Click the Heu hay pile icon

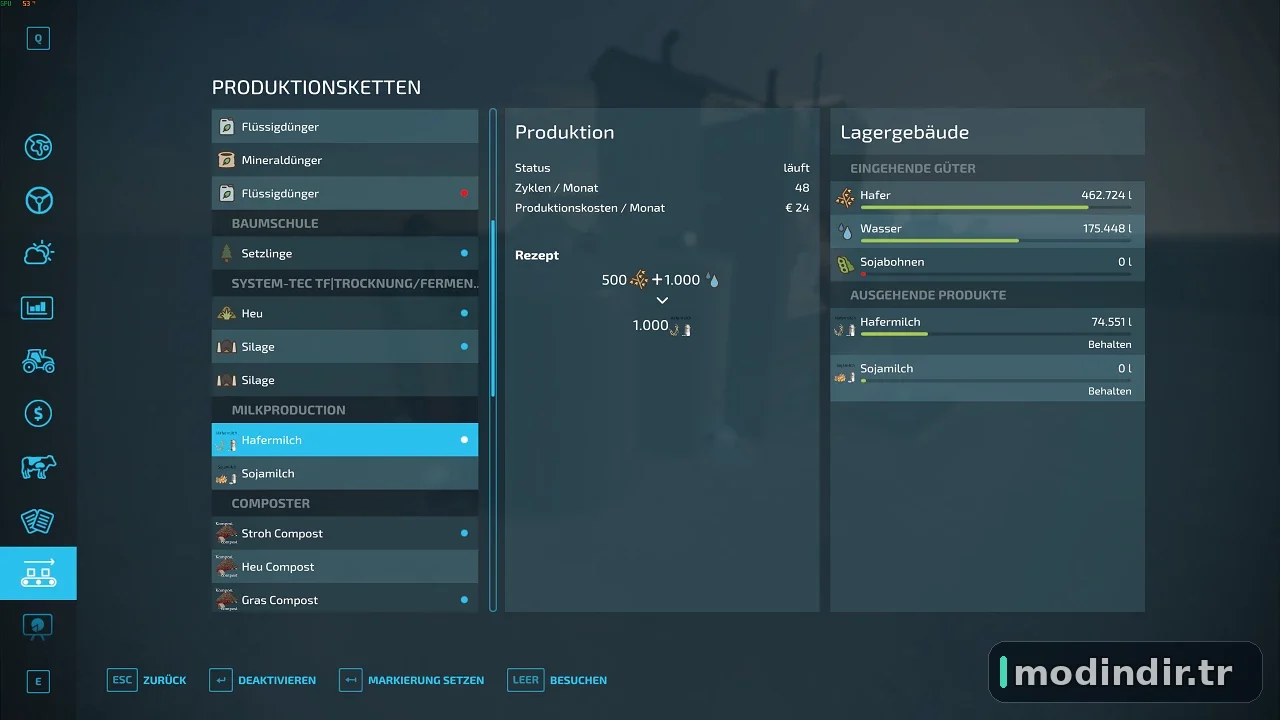click(227, 313)
